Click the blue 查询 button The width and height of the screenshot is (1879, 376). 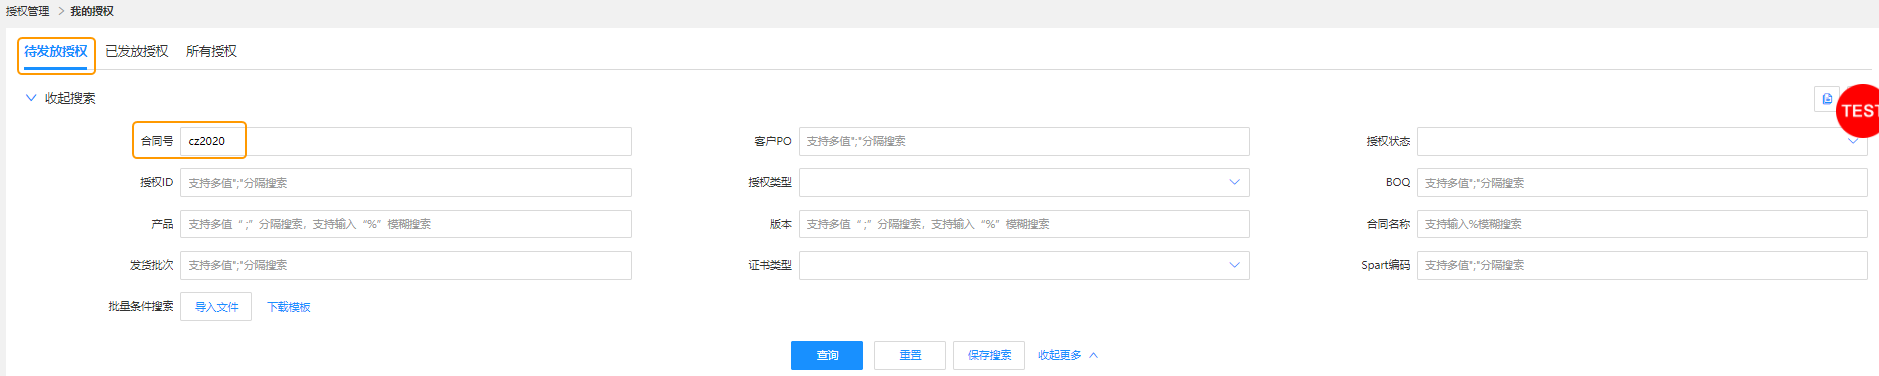827,355
